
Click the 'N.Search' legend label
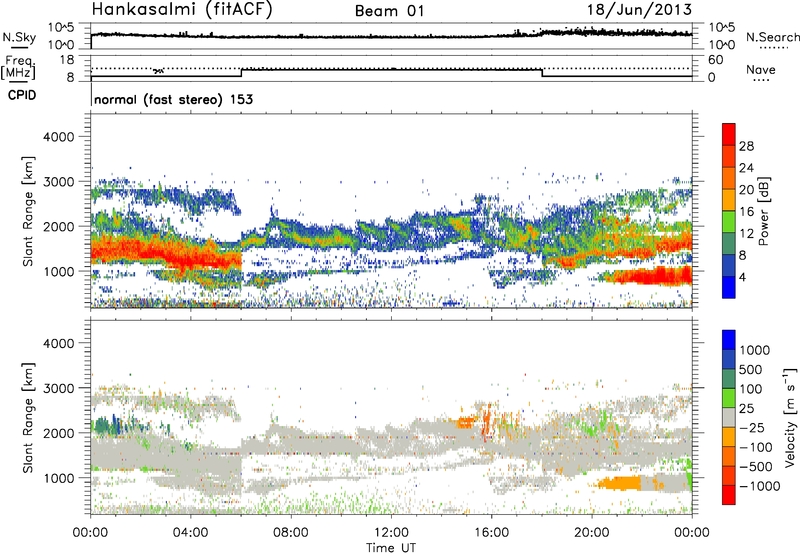coord(772,37)
